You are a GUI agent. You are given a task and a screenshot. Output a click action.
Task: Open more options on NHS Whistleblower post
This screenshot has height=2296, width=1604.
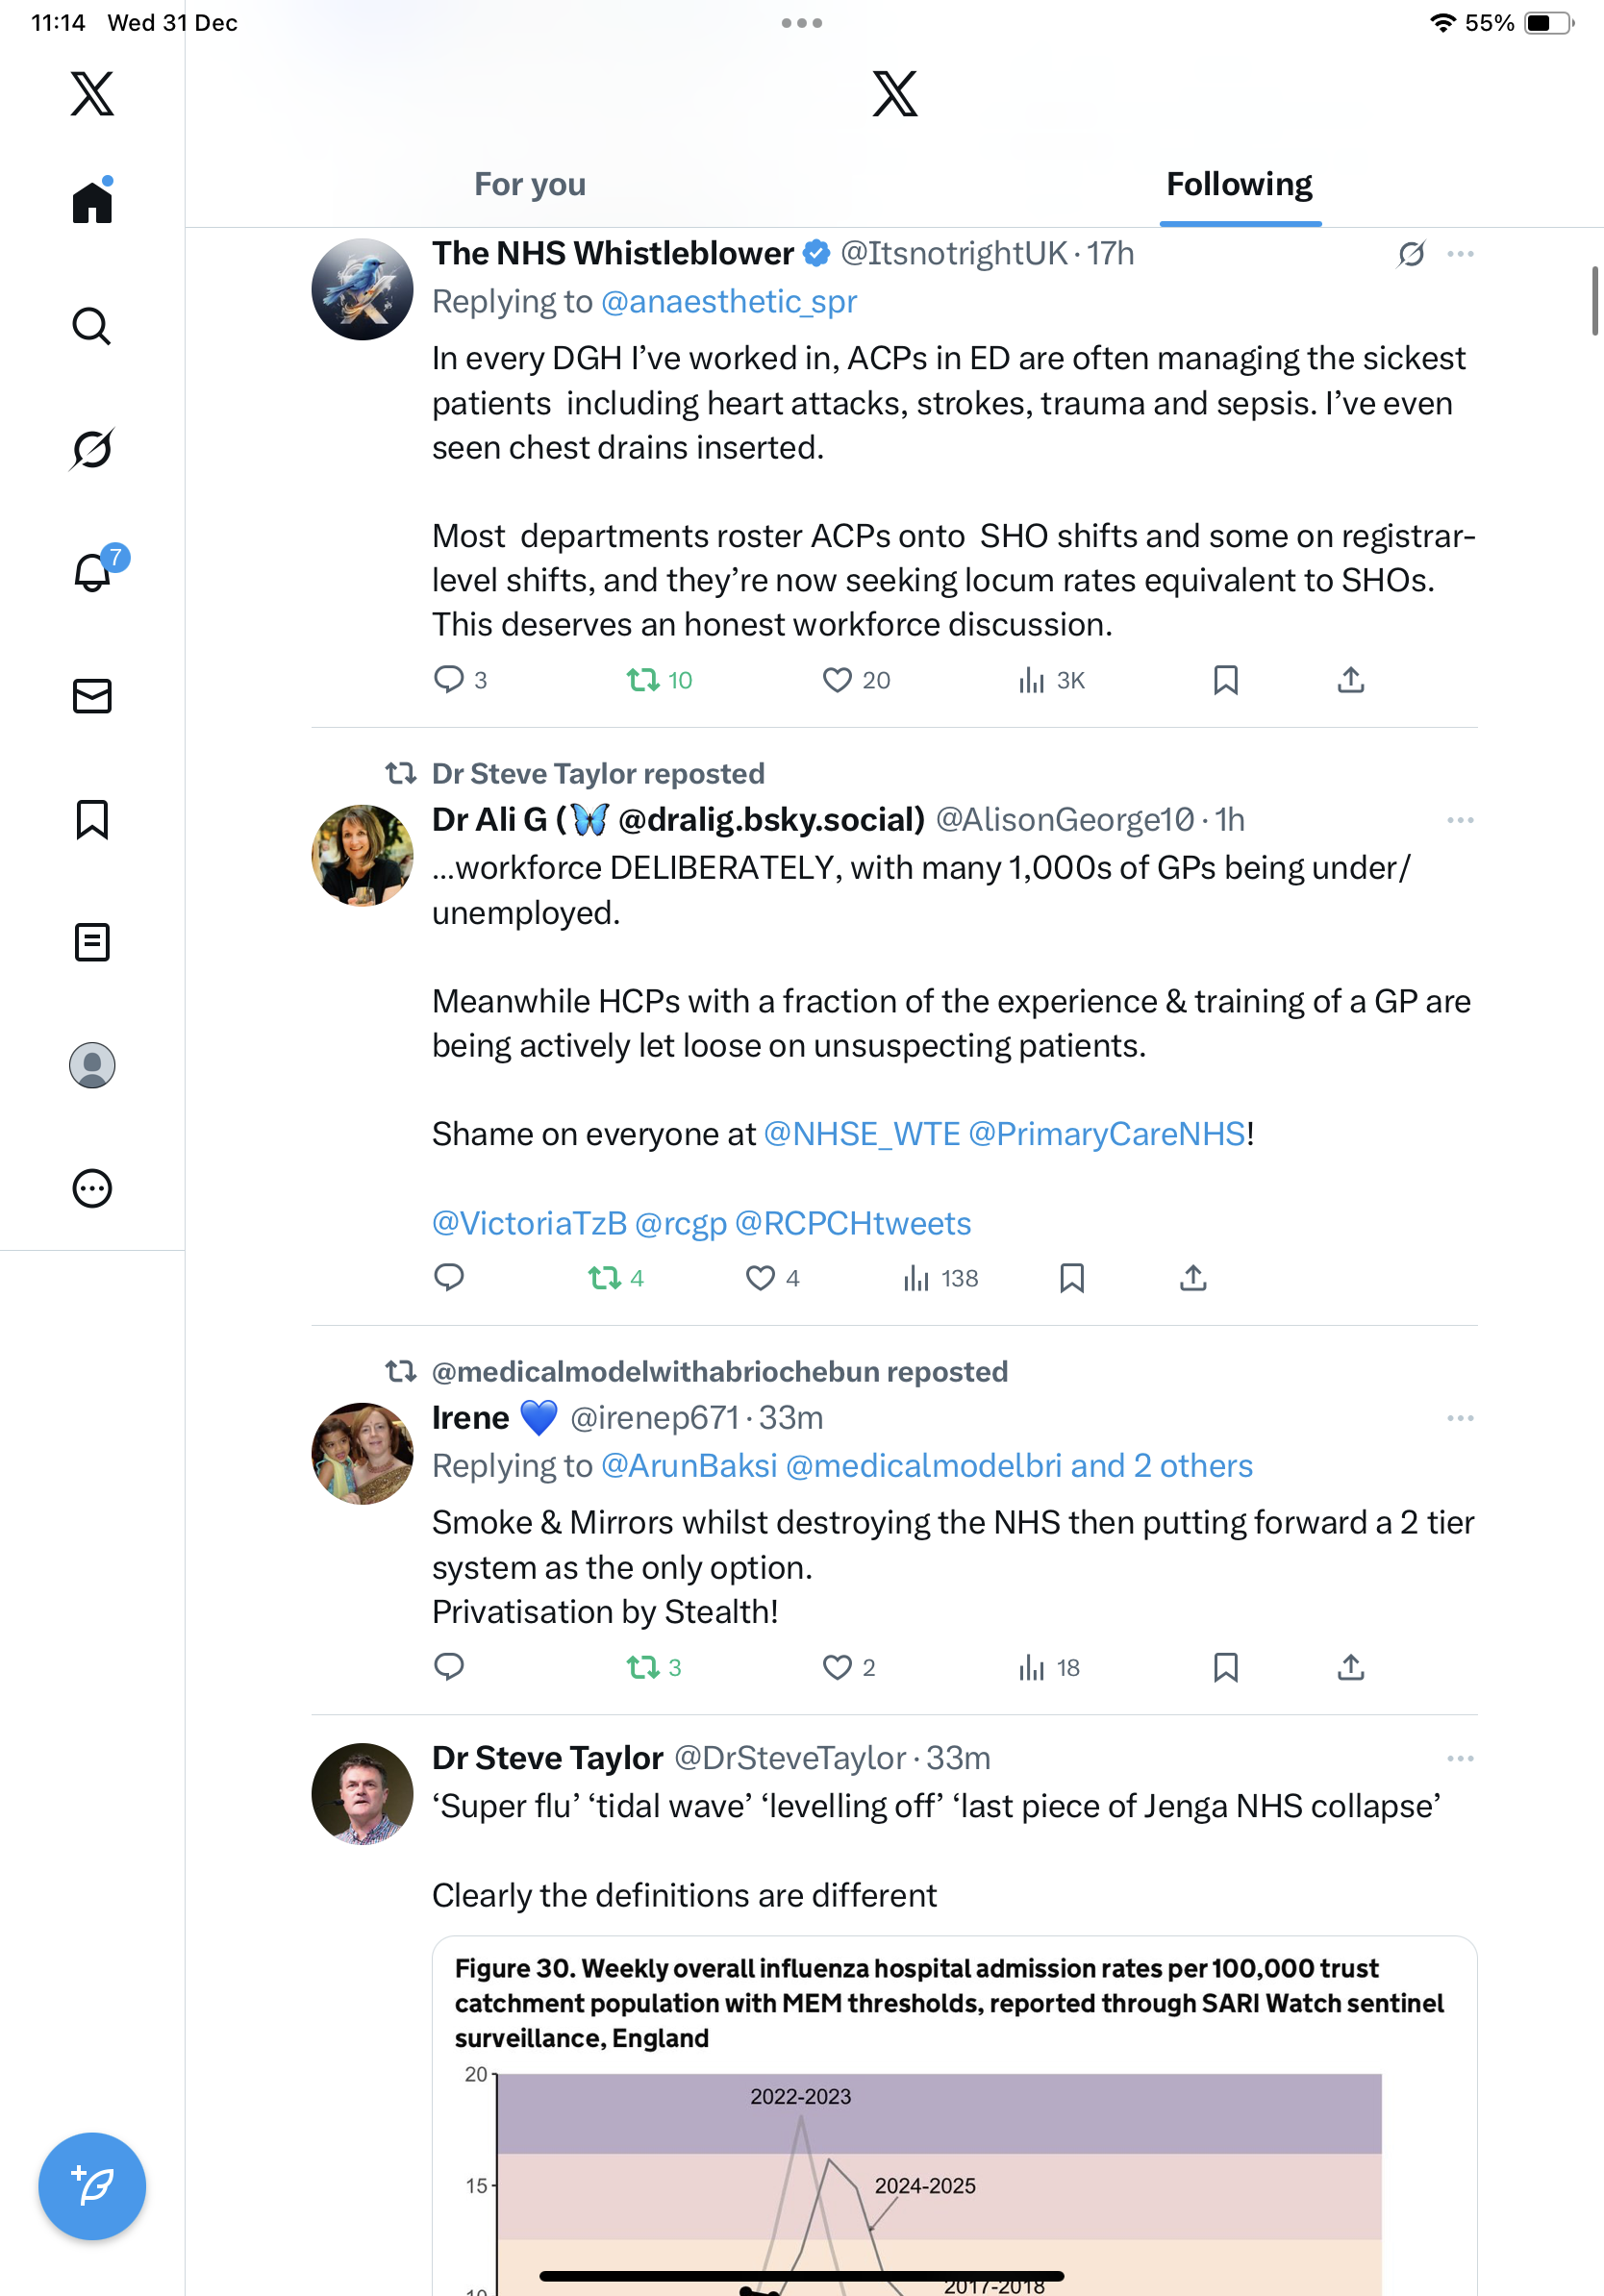point(1460,254)
